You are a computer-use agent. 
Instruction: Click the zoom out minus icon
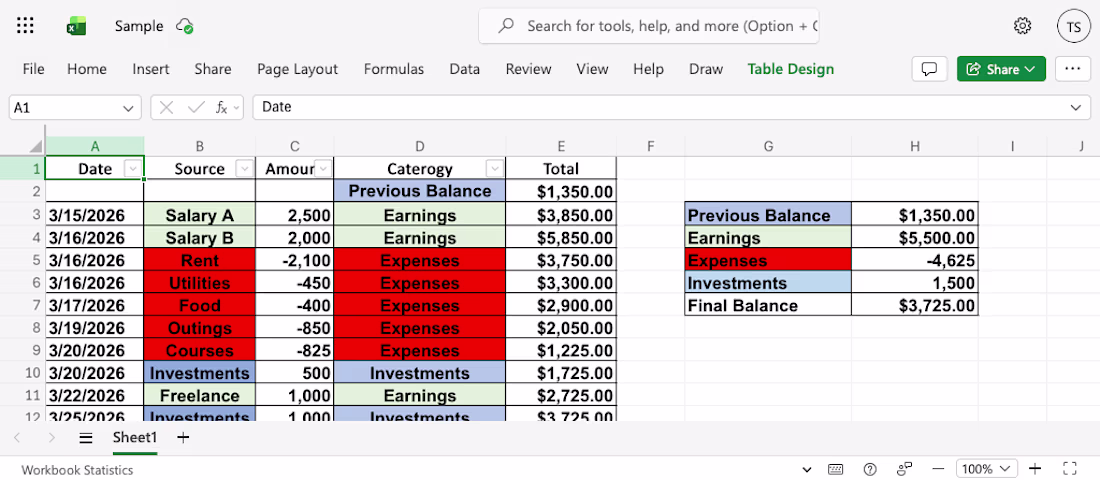coord(938,469)
